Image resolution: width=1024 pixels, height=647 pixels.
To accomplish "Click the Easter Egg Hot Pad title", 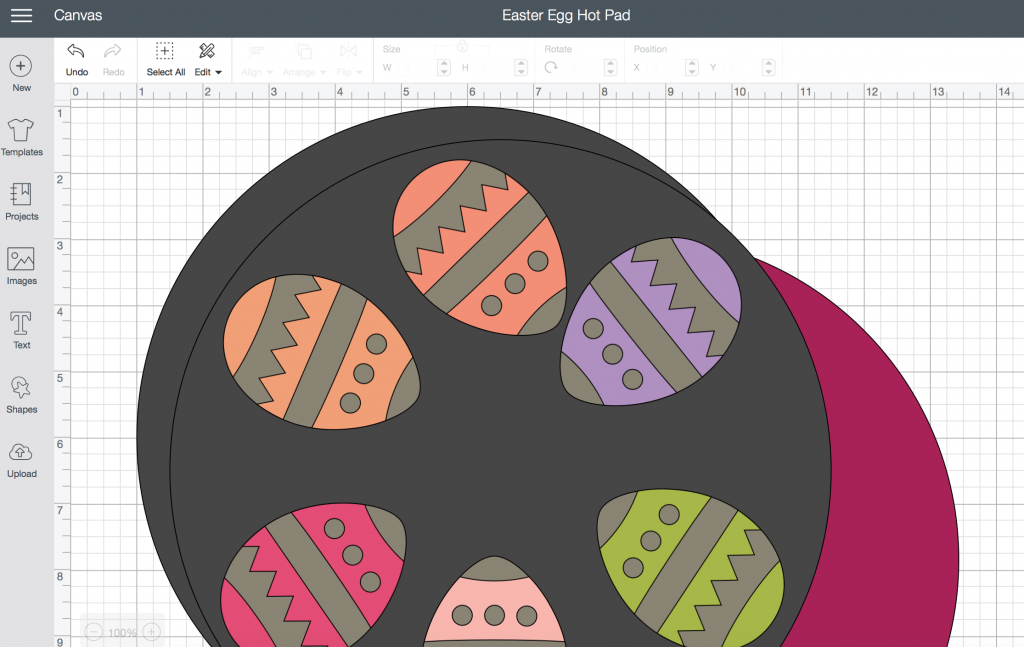I will coord(566,15).
